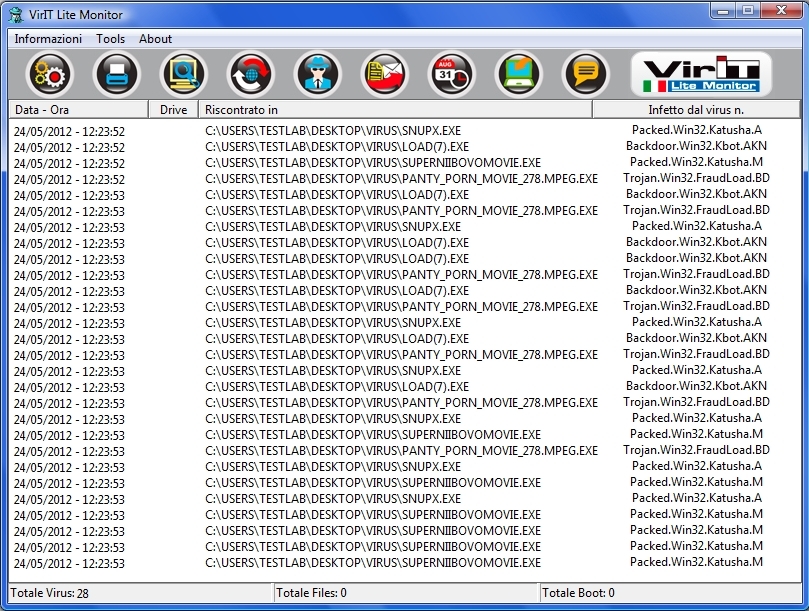The height and width of the screenshot is (611, 809).
Task: Click Packed.Win32.Katusha.A in the 12:23:52 row
Action: [x=697, y=130]
